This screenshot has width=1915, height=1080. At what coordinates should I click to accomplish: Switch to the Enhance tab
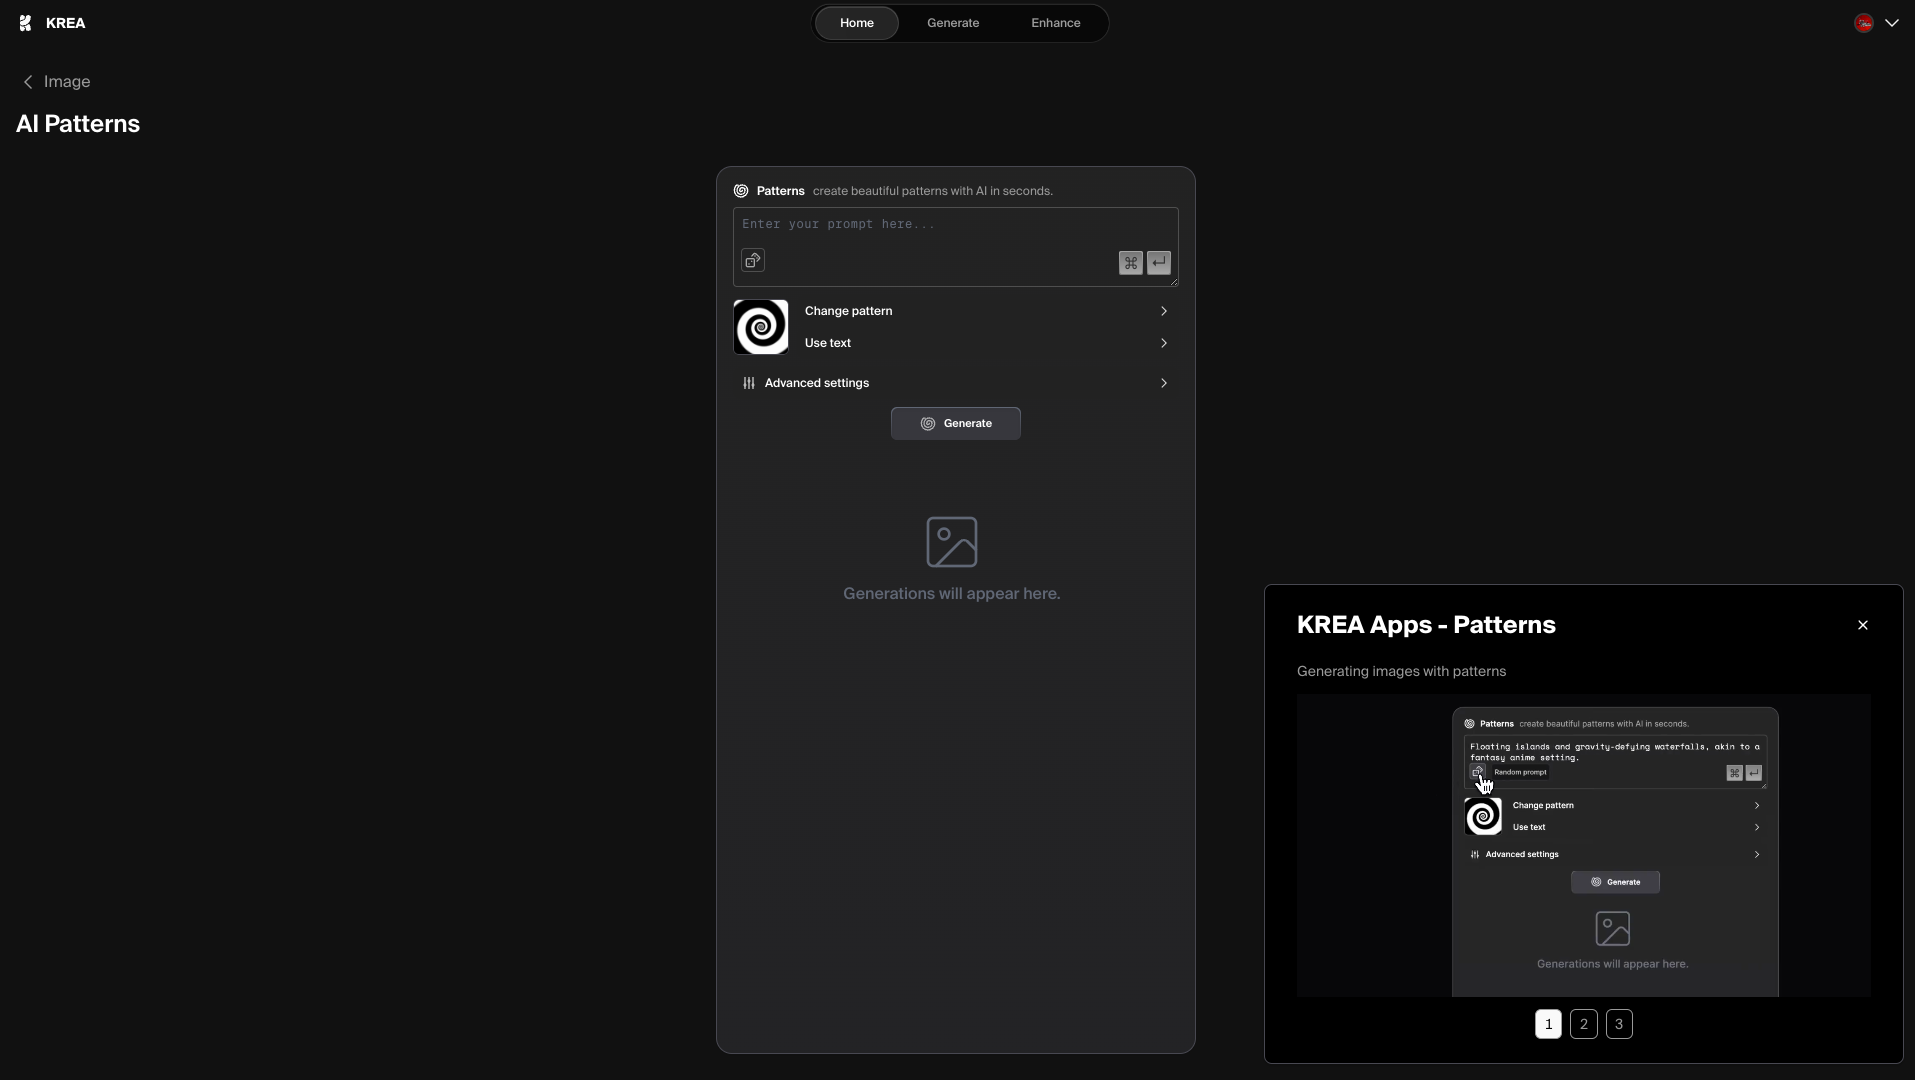1055,23
